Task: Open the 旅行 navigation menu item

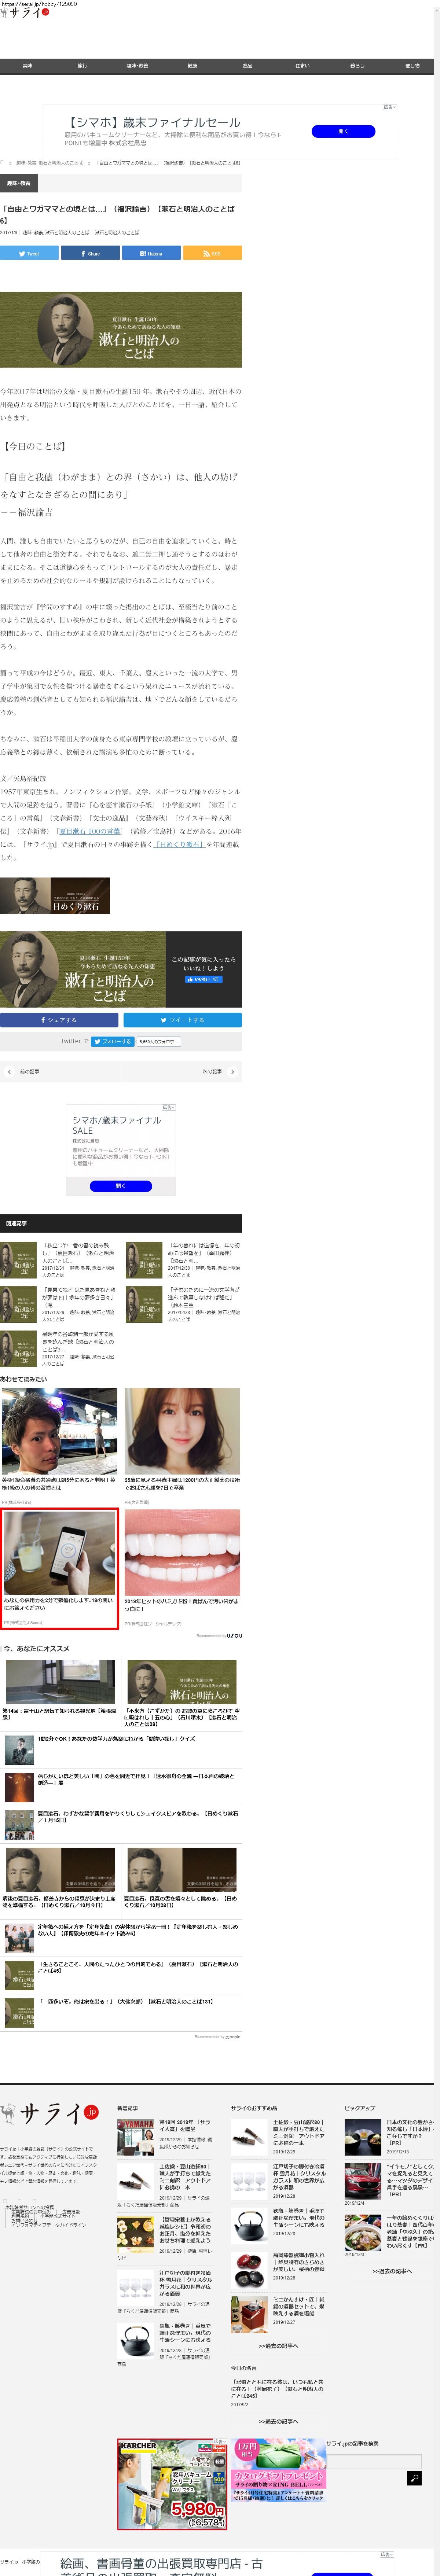Action: (x=82, y=66)
